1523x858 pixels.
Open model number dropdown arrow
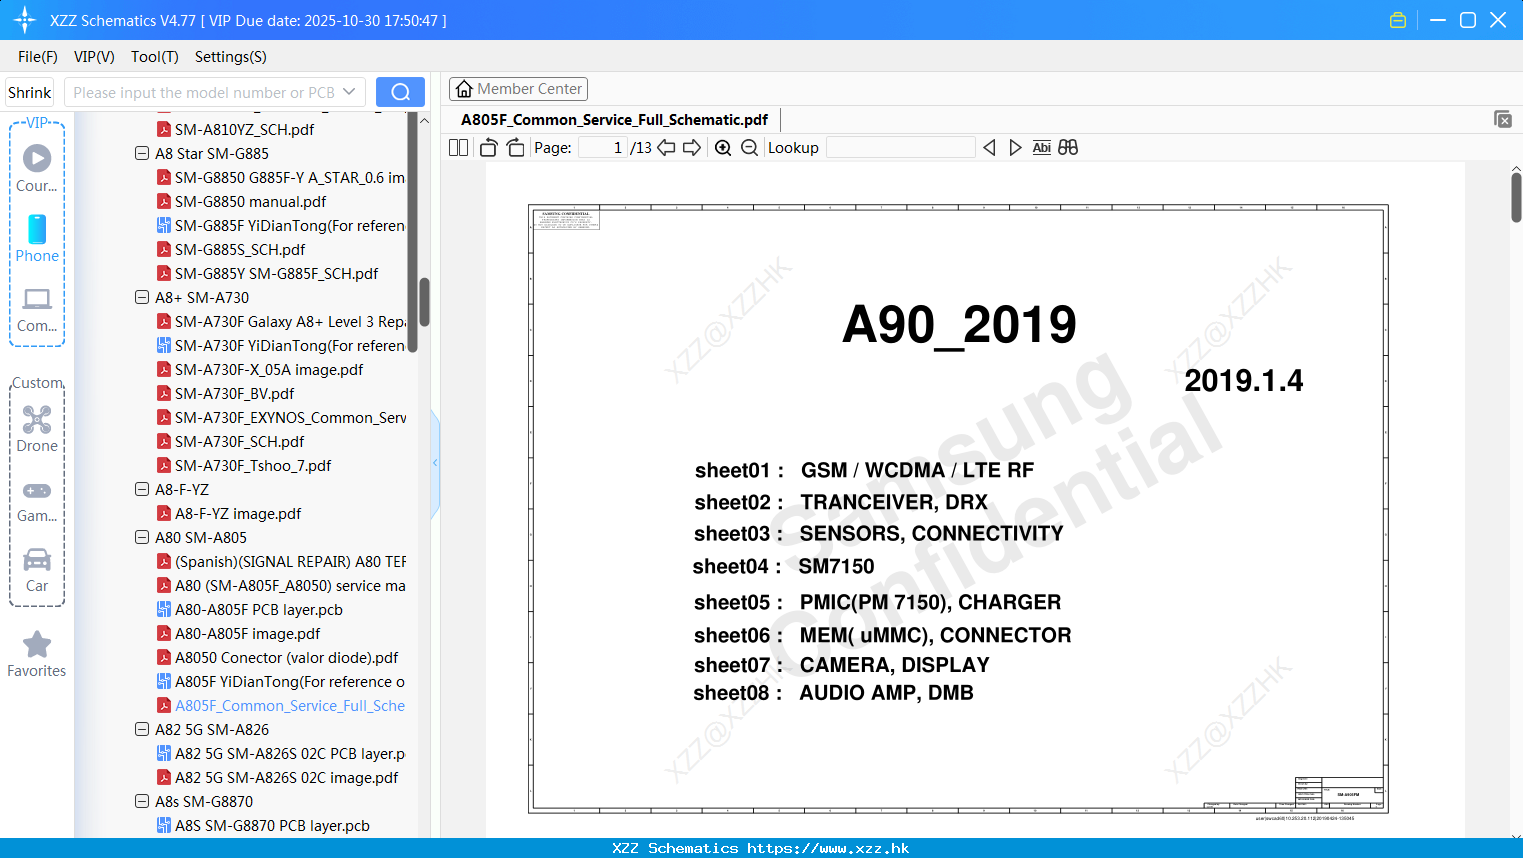[349, 92]
